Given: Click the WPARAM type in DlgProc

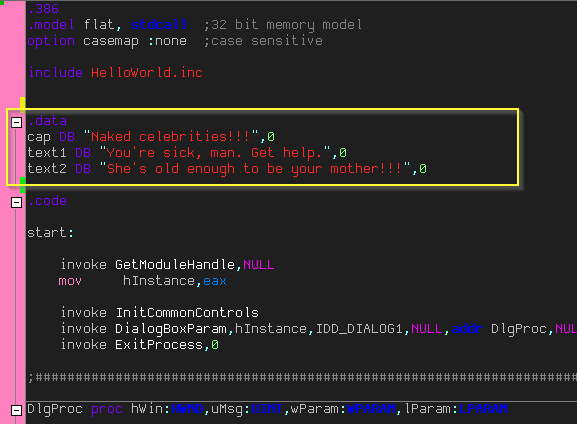Looking at the screenshot, I should [x=371, y=409].
